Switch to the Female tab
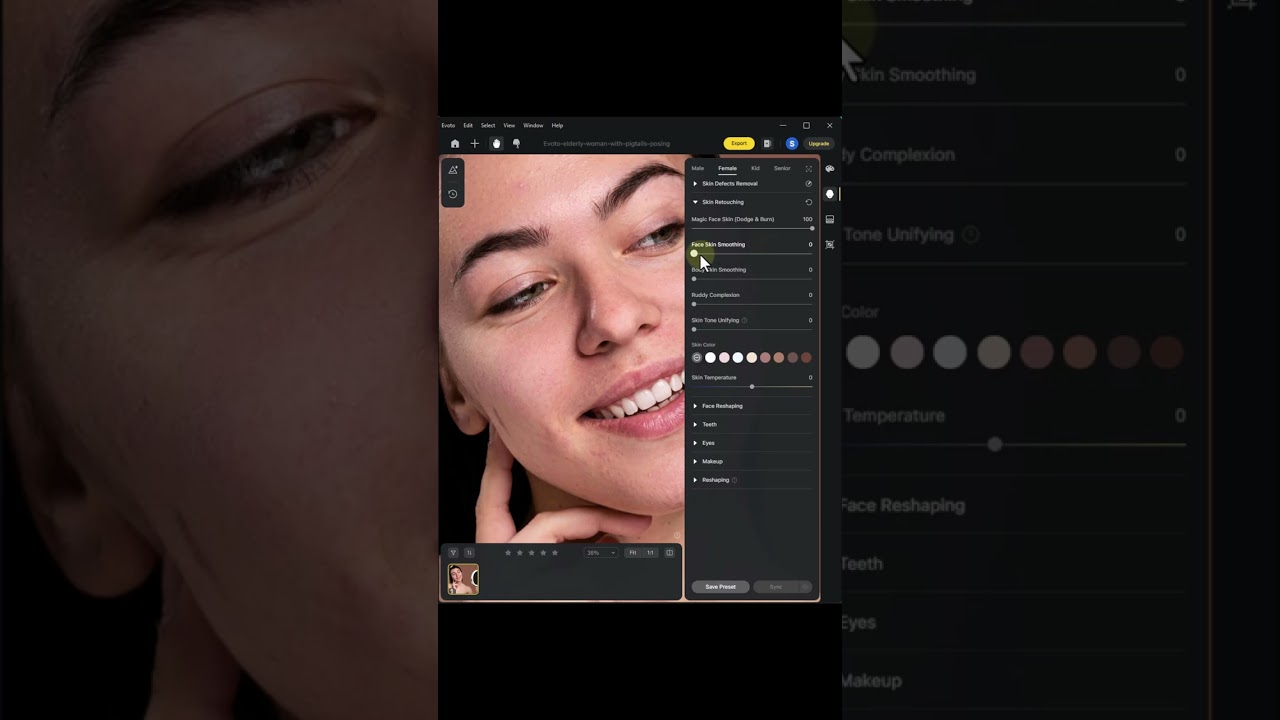Viewport: 1280px width, 720px height. point(727,168)
